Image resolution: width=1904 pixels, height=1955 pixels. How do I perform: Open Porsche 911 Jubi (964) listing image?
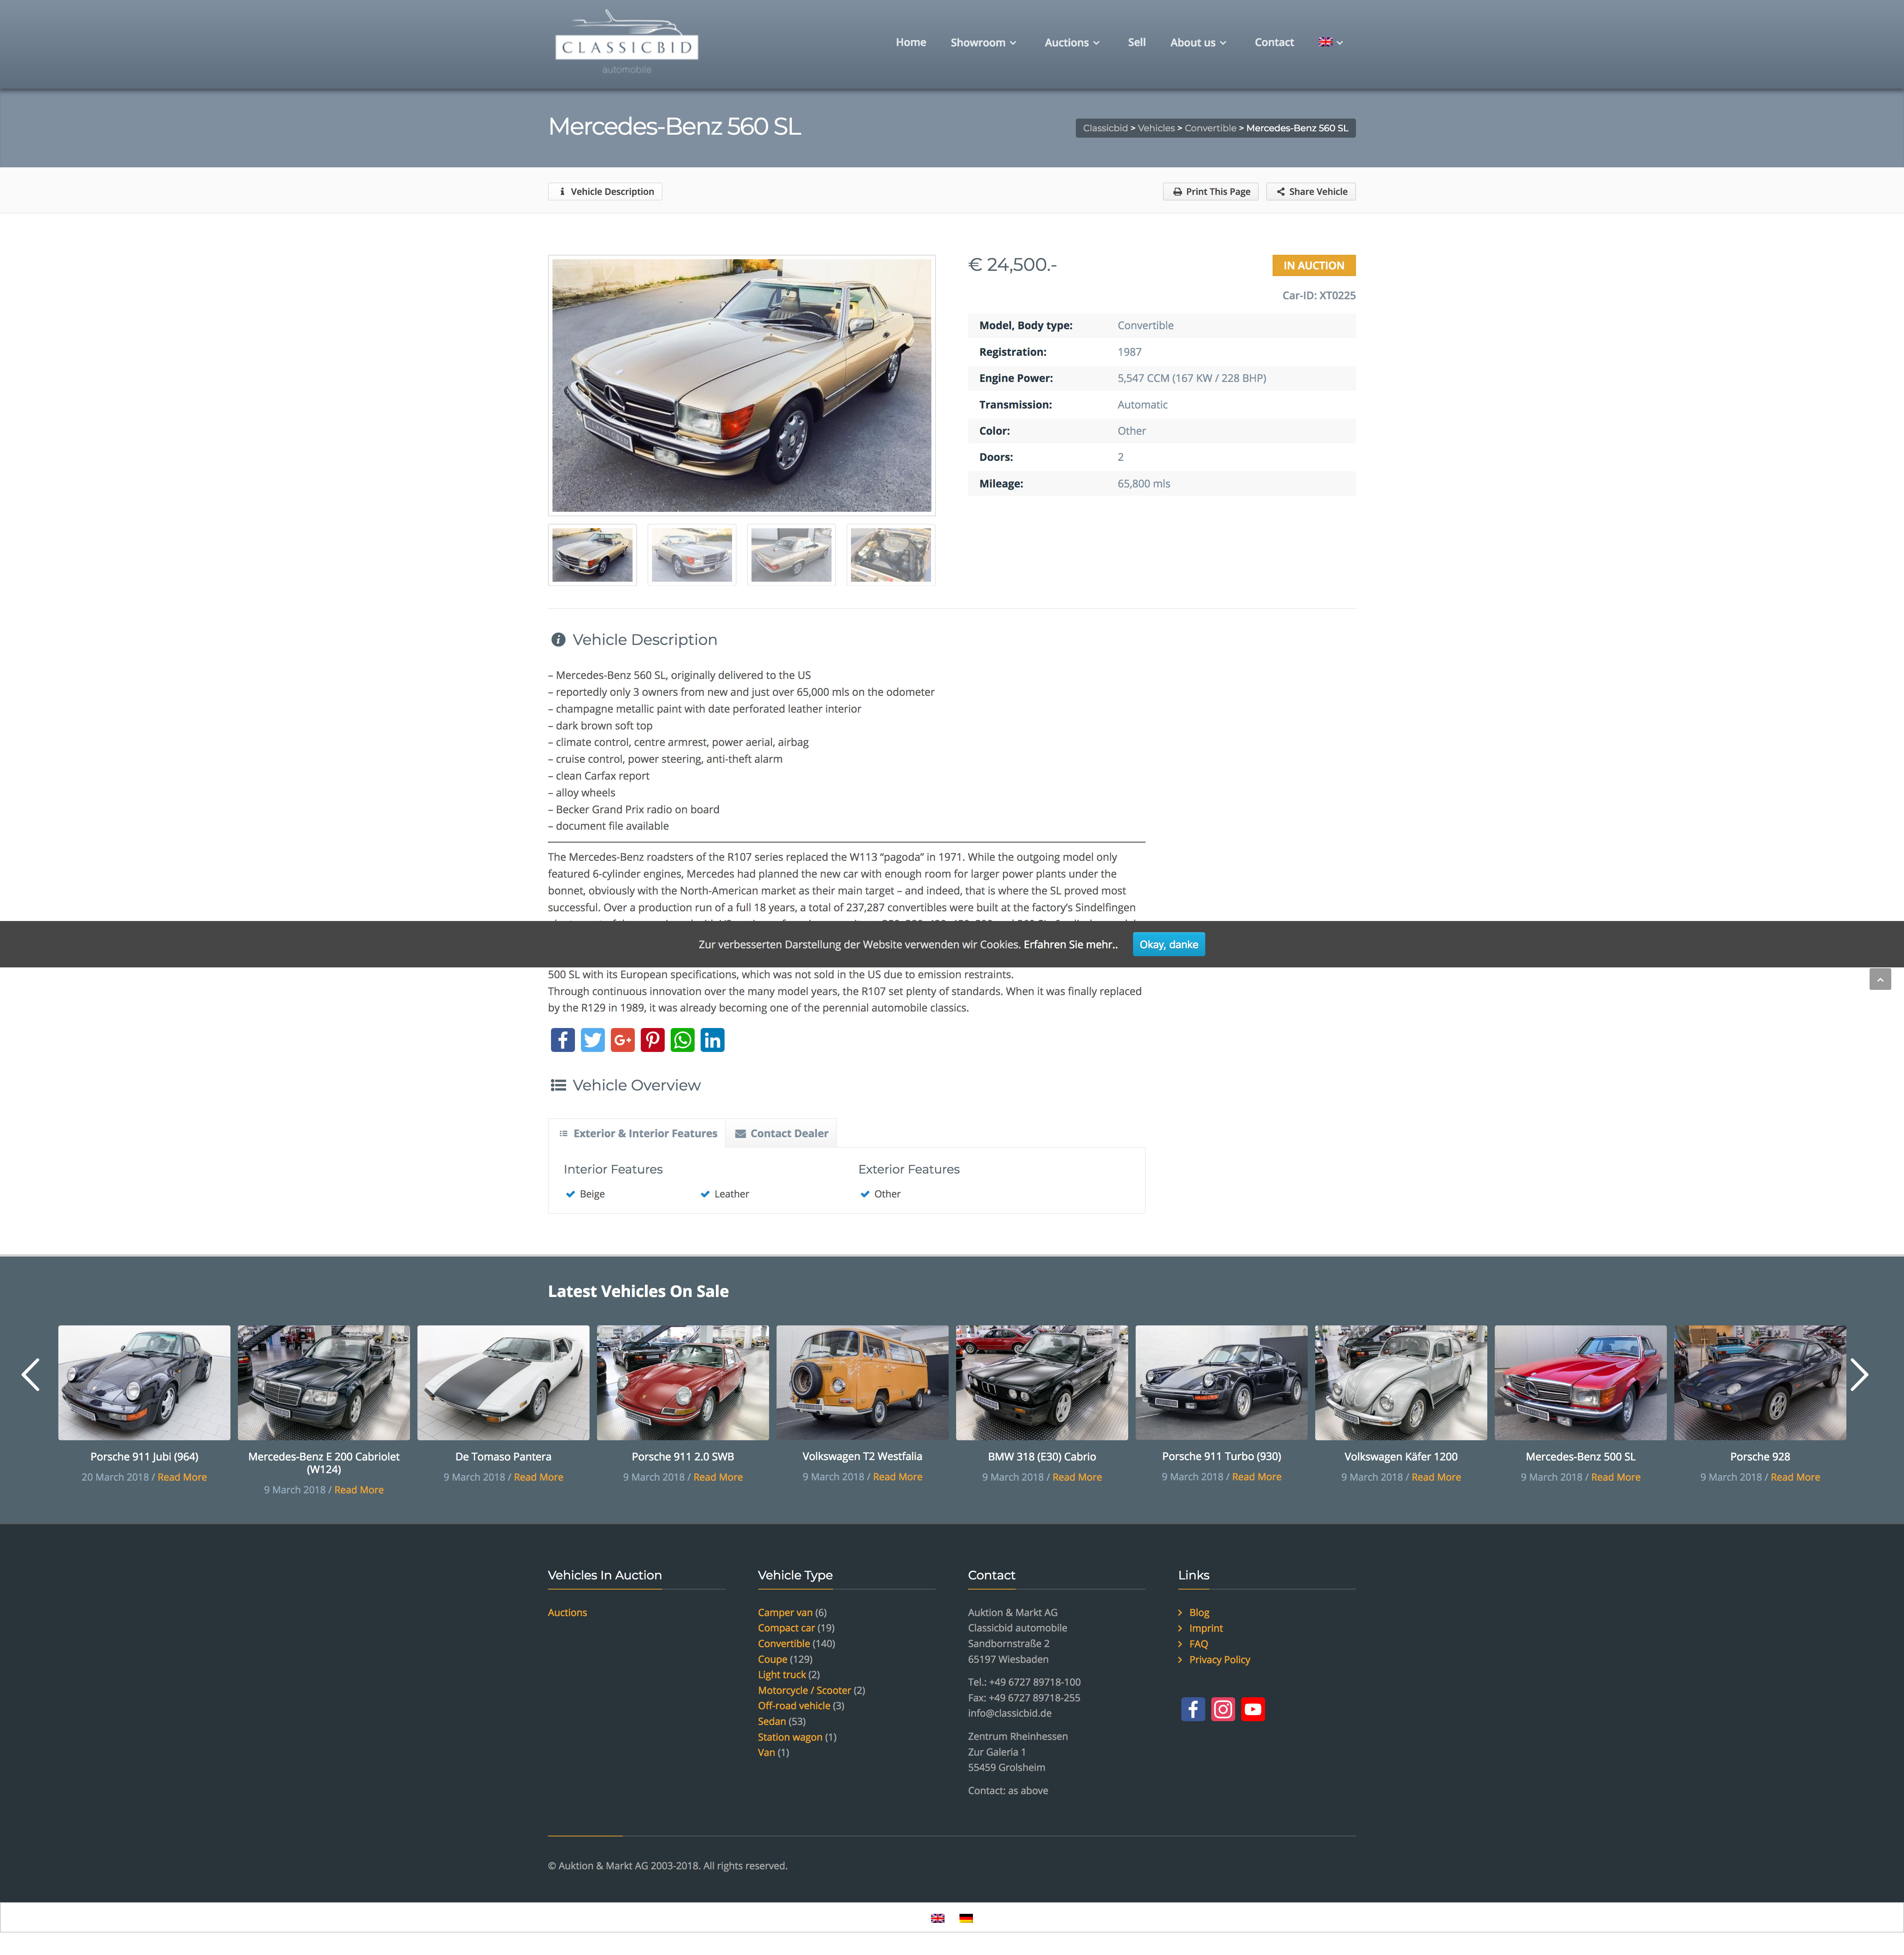(x=144, y=1383)
